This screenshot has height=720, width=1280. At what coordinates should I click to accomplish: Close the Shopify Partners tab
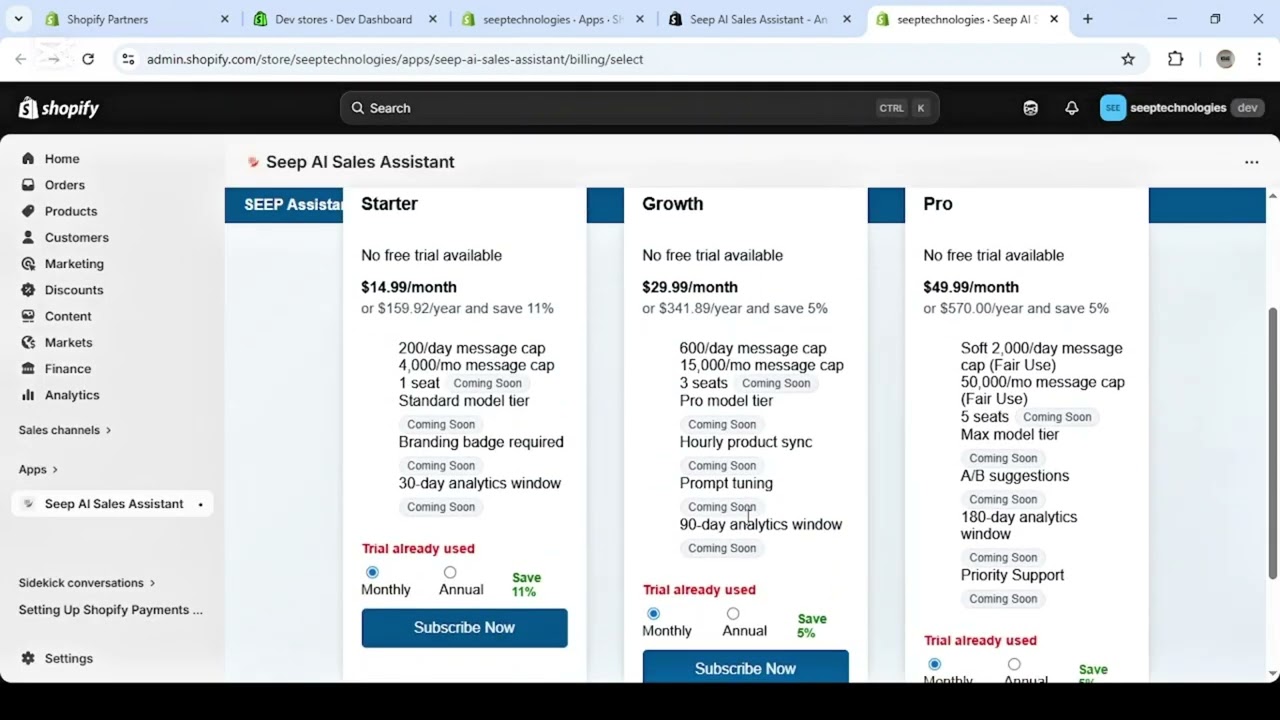point(224,19)
